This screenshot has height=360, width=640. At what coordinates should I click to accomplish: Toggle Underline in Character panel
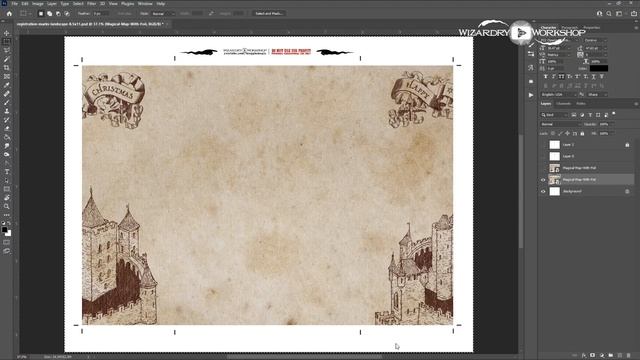point(593,77)
